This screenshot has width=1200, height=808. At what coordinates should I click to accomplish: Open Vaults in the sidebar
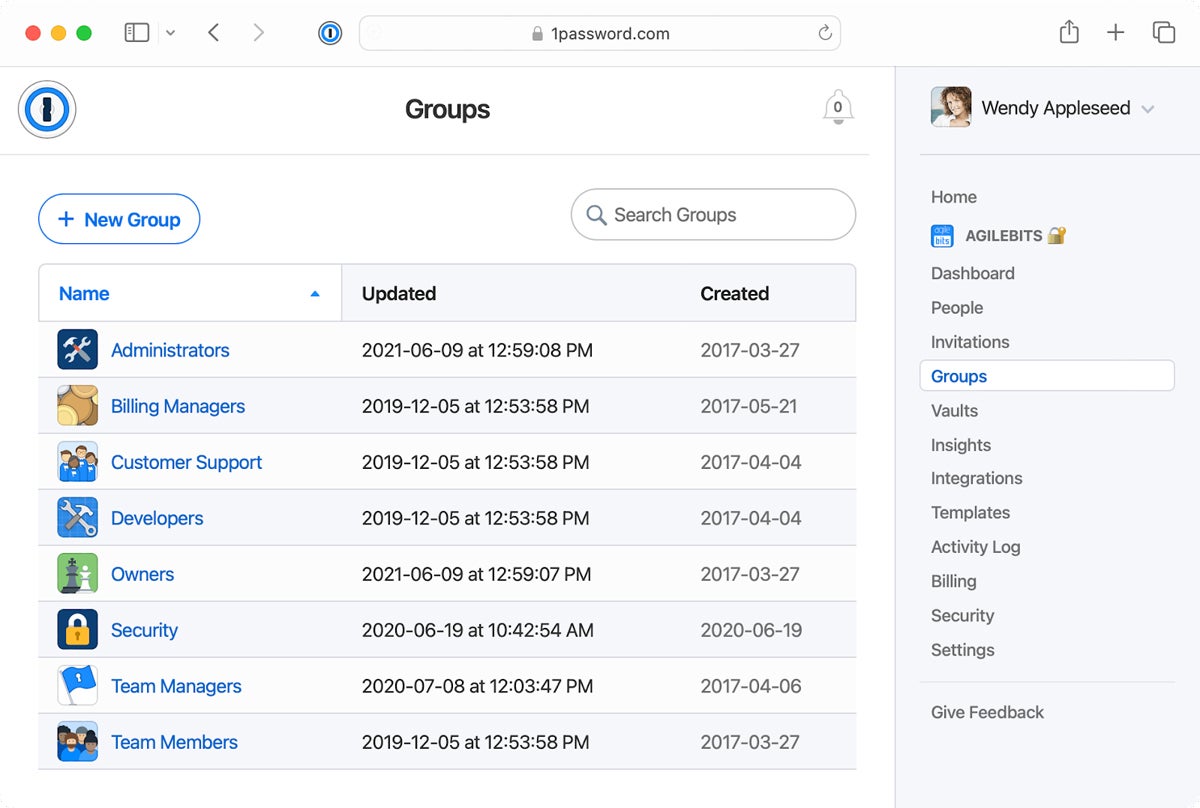[x=954, y=411]
